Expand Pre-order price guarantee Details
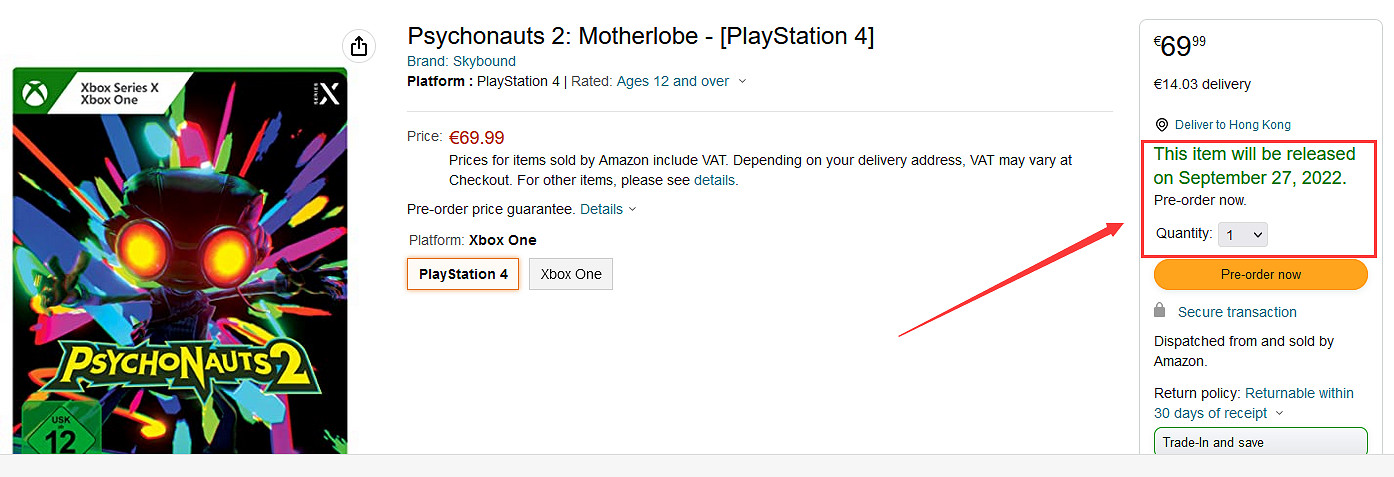Viewport: 1394px width, 477px height. click(608, 209)
